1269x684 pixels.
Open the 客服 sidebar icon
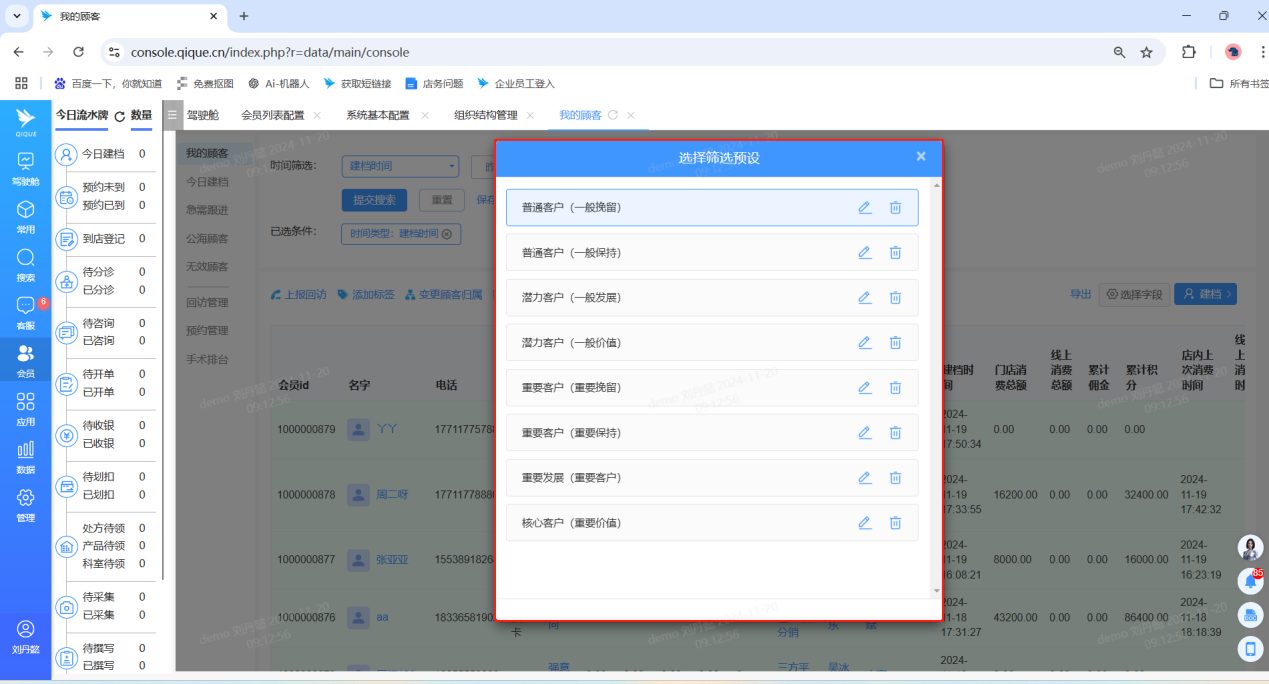(x=26, y=312)
